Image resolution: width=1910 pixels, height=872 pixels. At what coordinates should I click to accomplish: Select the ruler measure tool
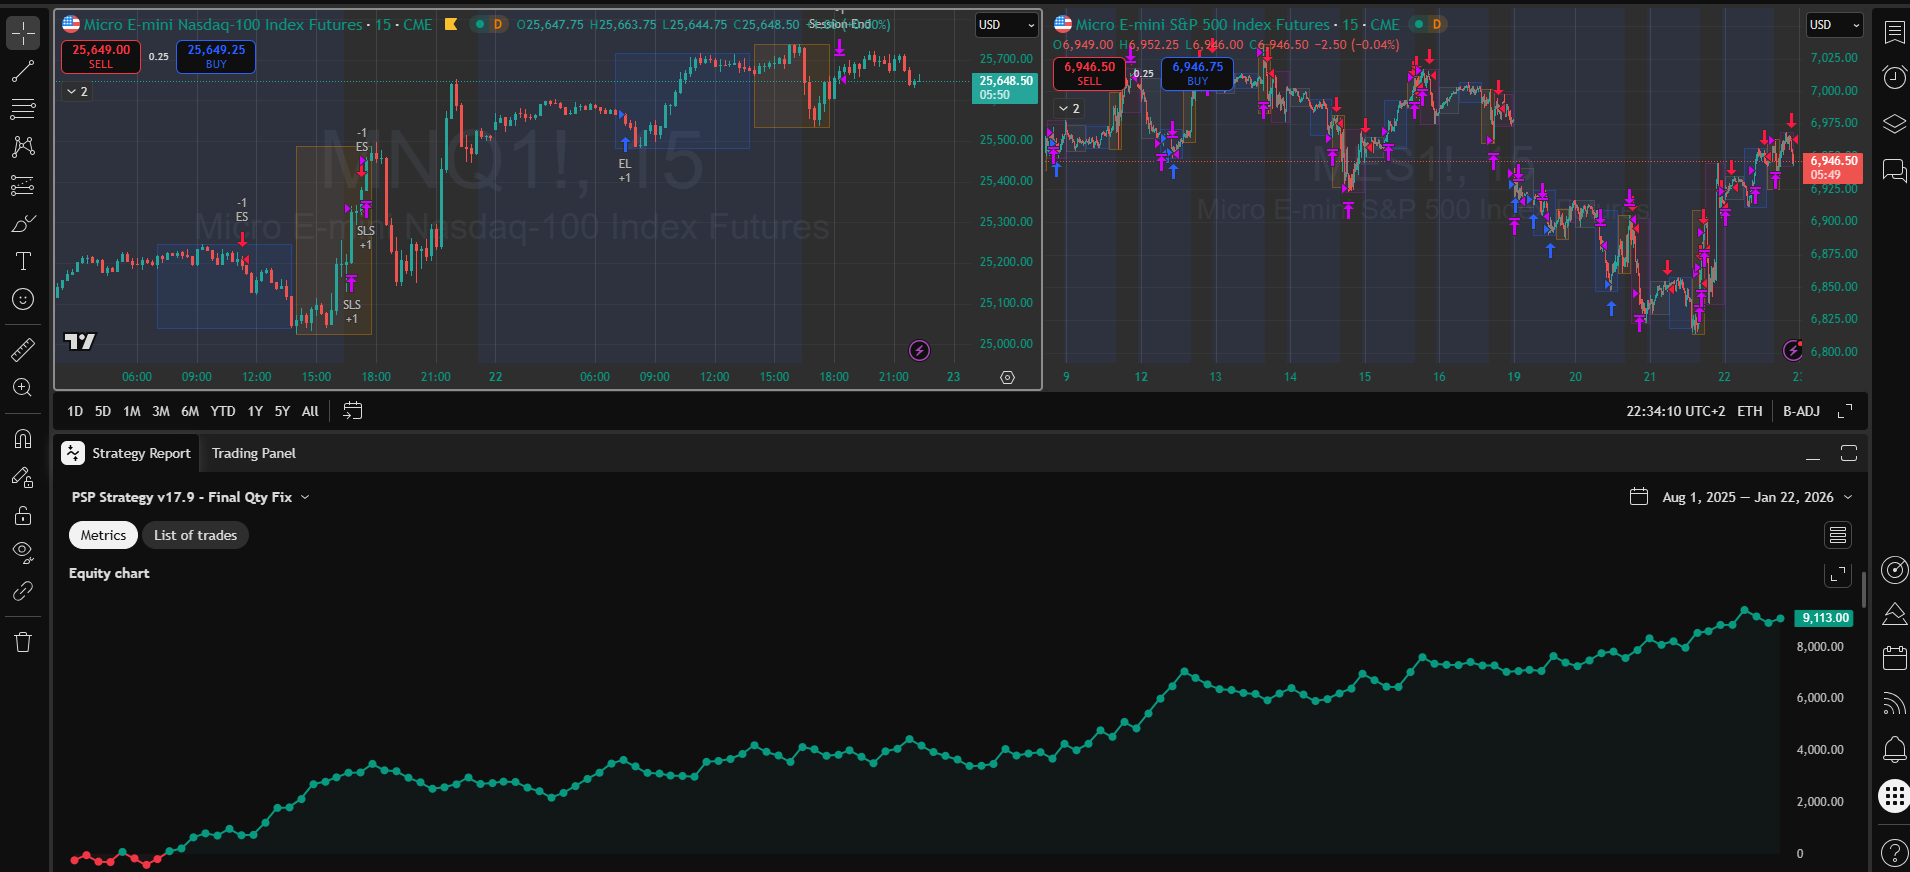point(23,349)
